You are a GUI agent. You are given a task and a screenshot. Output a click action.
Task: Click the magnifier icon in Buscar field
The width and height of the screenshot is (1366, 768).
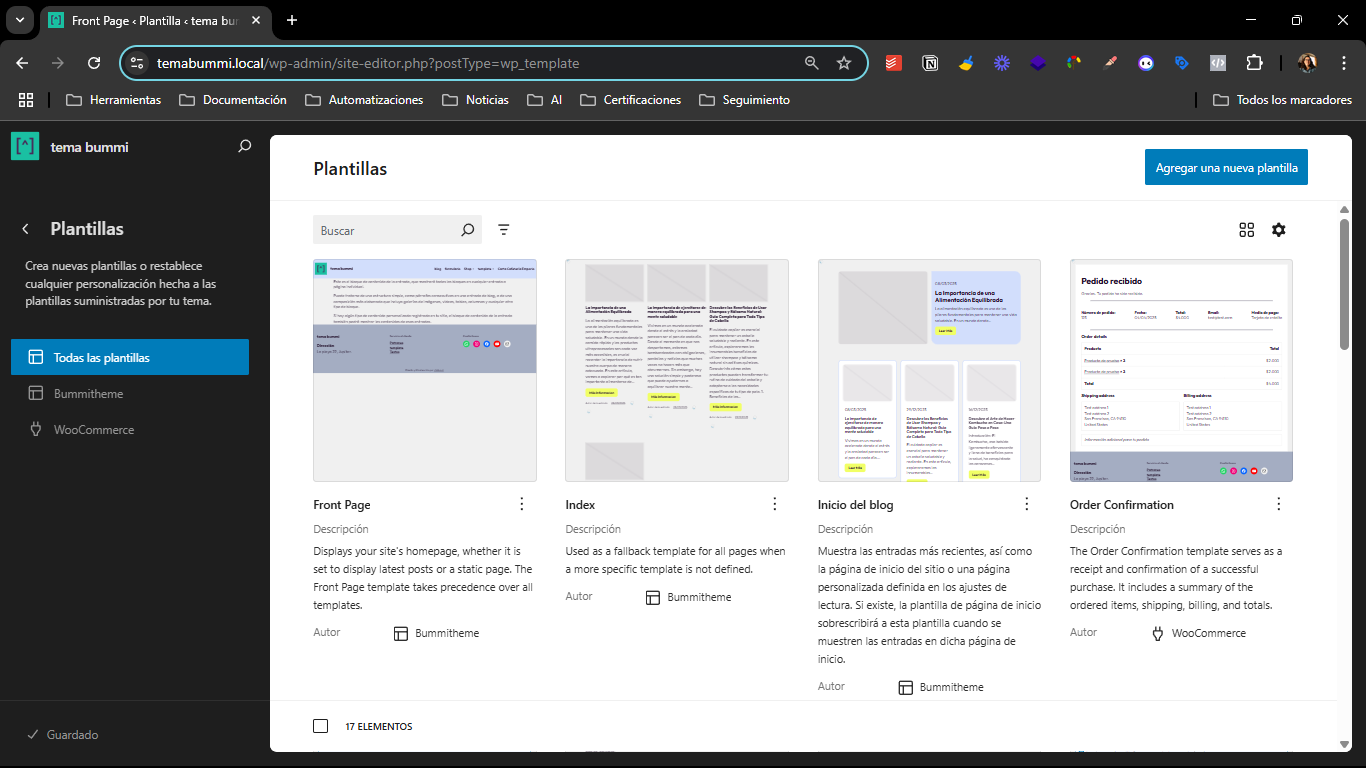467,230
